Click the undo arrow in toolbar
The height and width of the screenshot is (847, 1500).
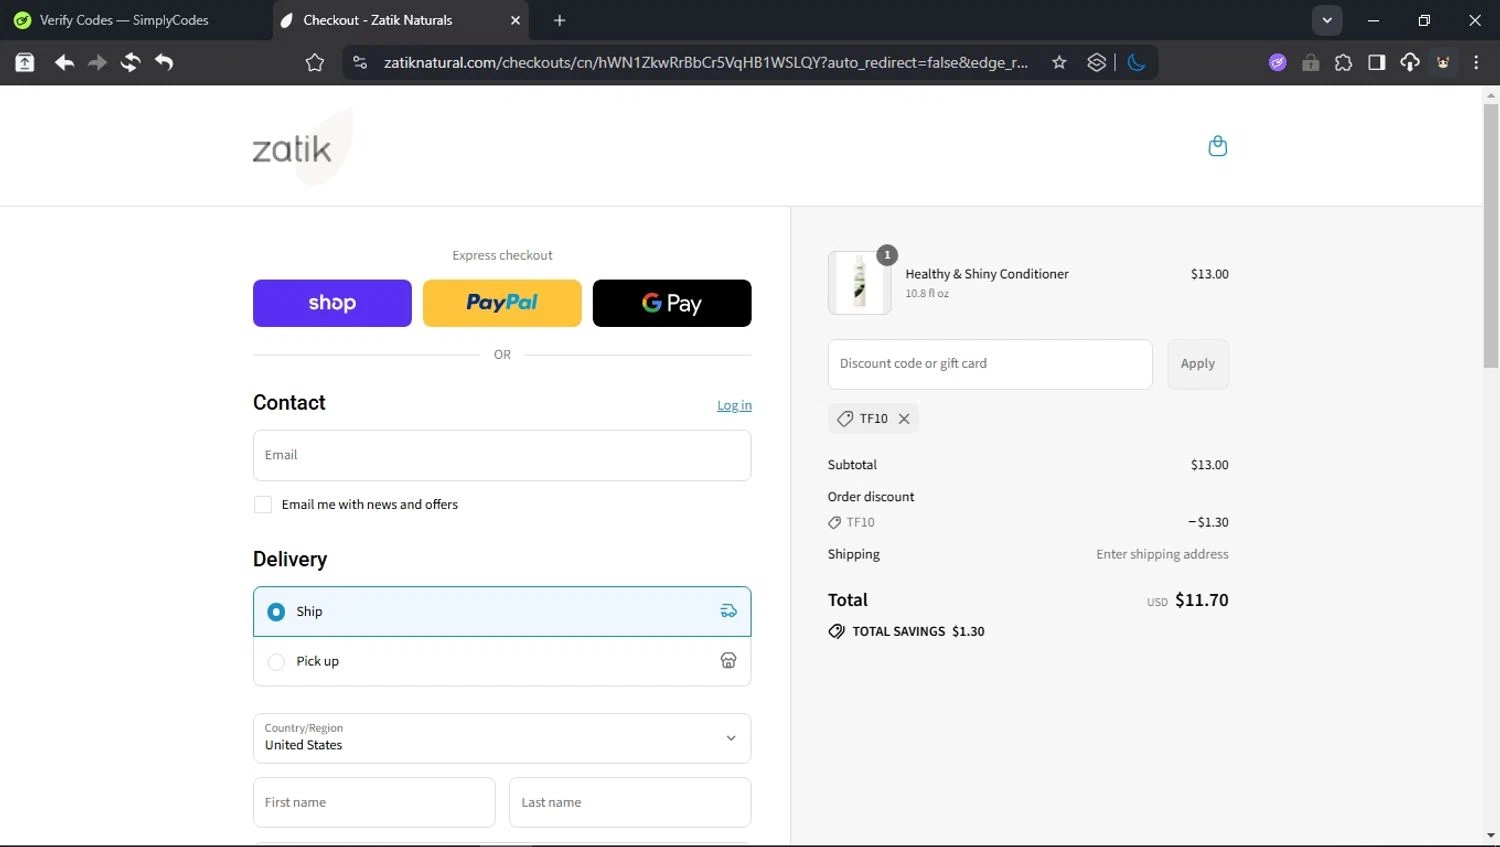[164, 62]
